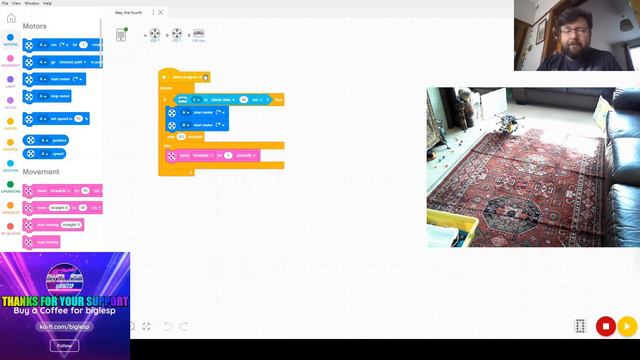Select port B motor indicator
This screenshot has width=640, height=360.
click(x=177, y=35)
